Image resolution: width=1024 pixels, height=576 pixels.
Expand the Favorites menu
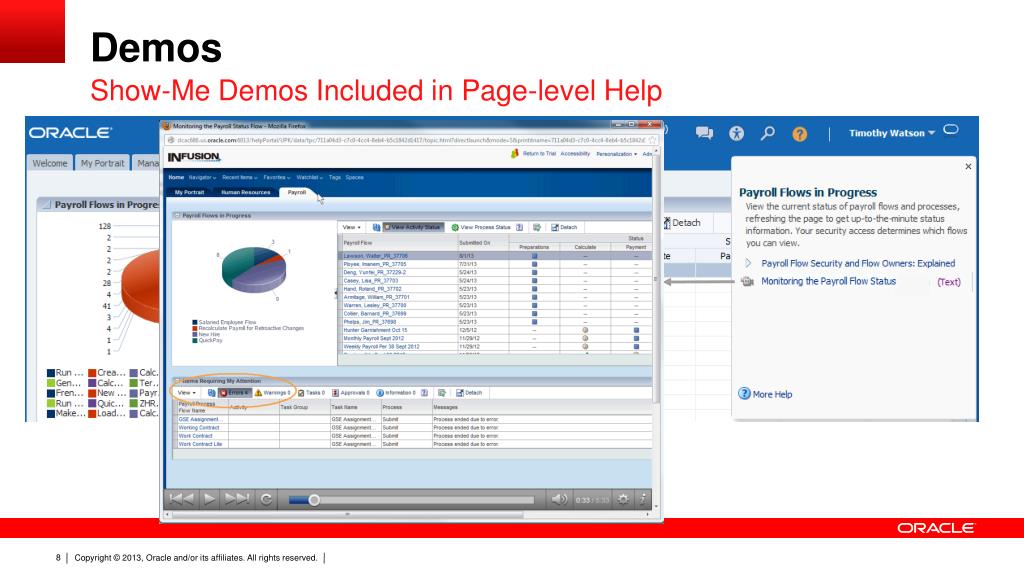(277, 178)
